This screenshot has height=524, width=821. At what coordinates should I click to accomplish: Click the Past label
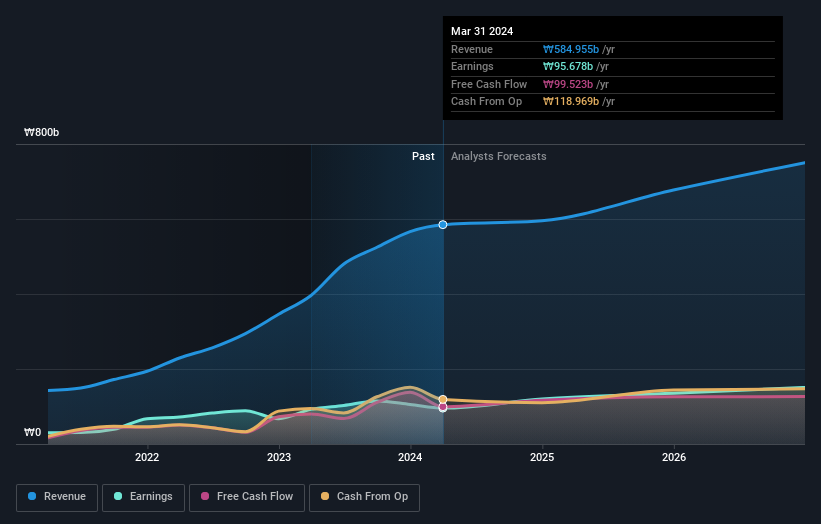423,157
